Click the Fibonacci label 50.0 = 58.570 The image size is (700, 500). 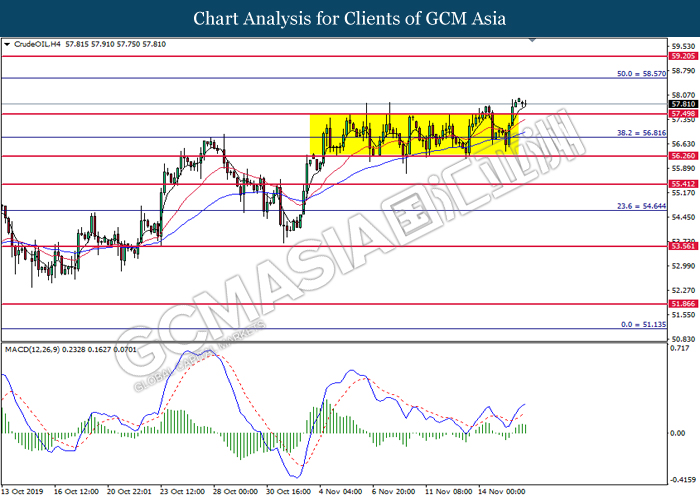point(642,74)
